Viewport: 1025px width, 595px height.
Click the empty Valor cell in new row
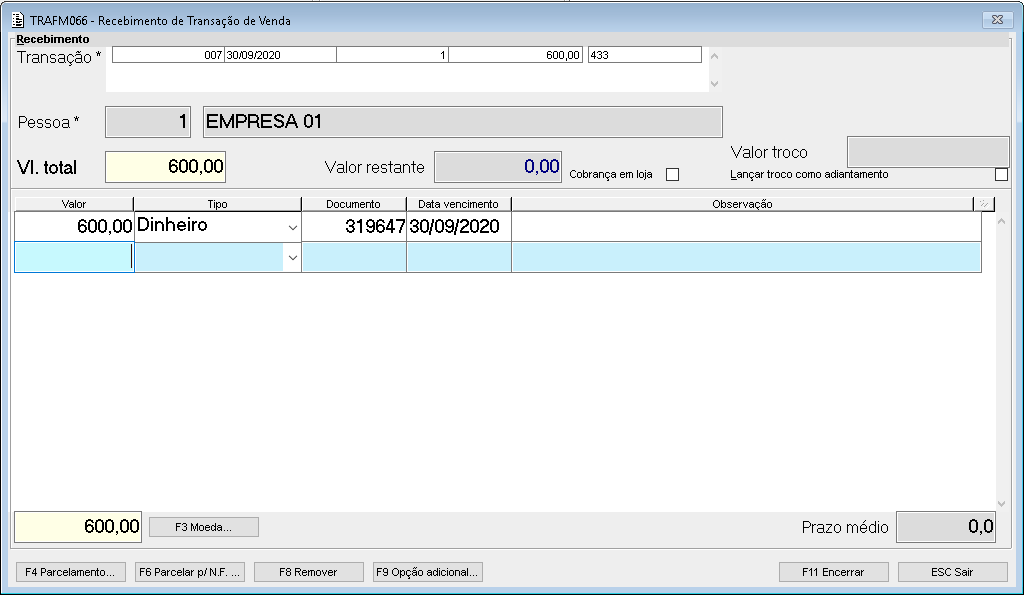point(74,258)
